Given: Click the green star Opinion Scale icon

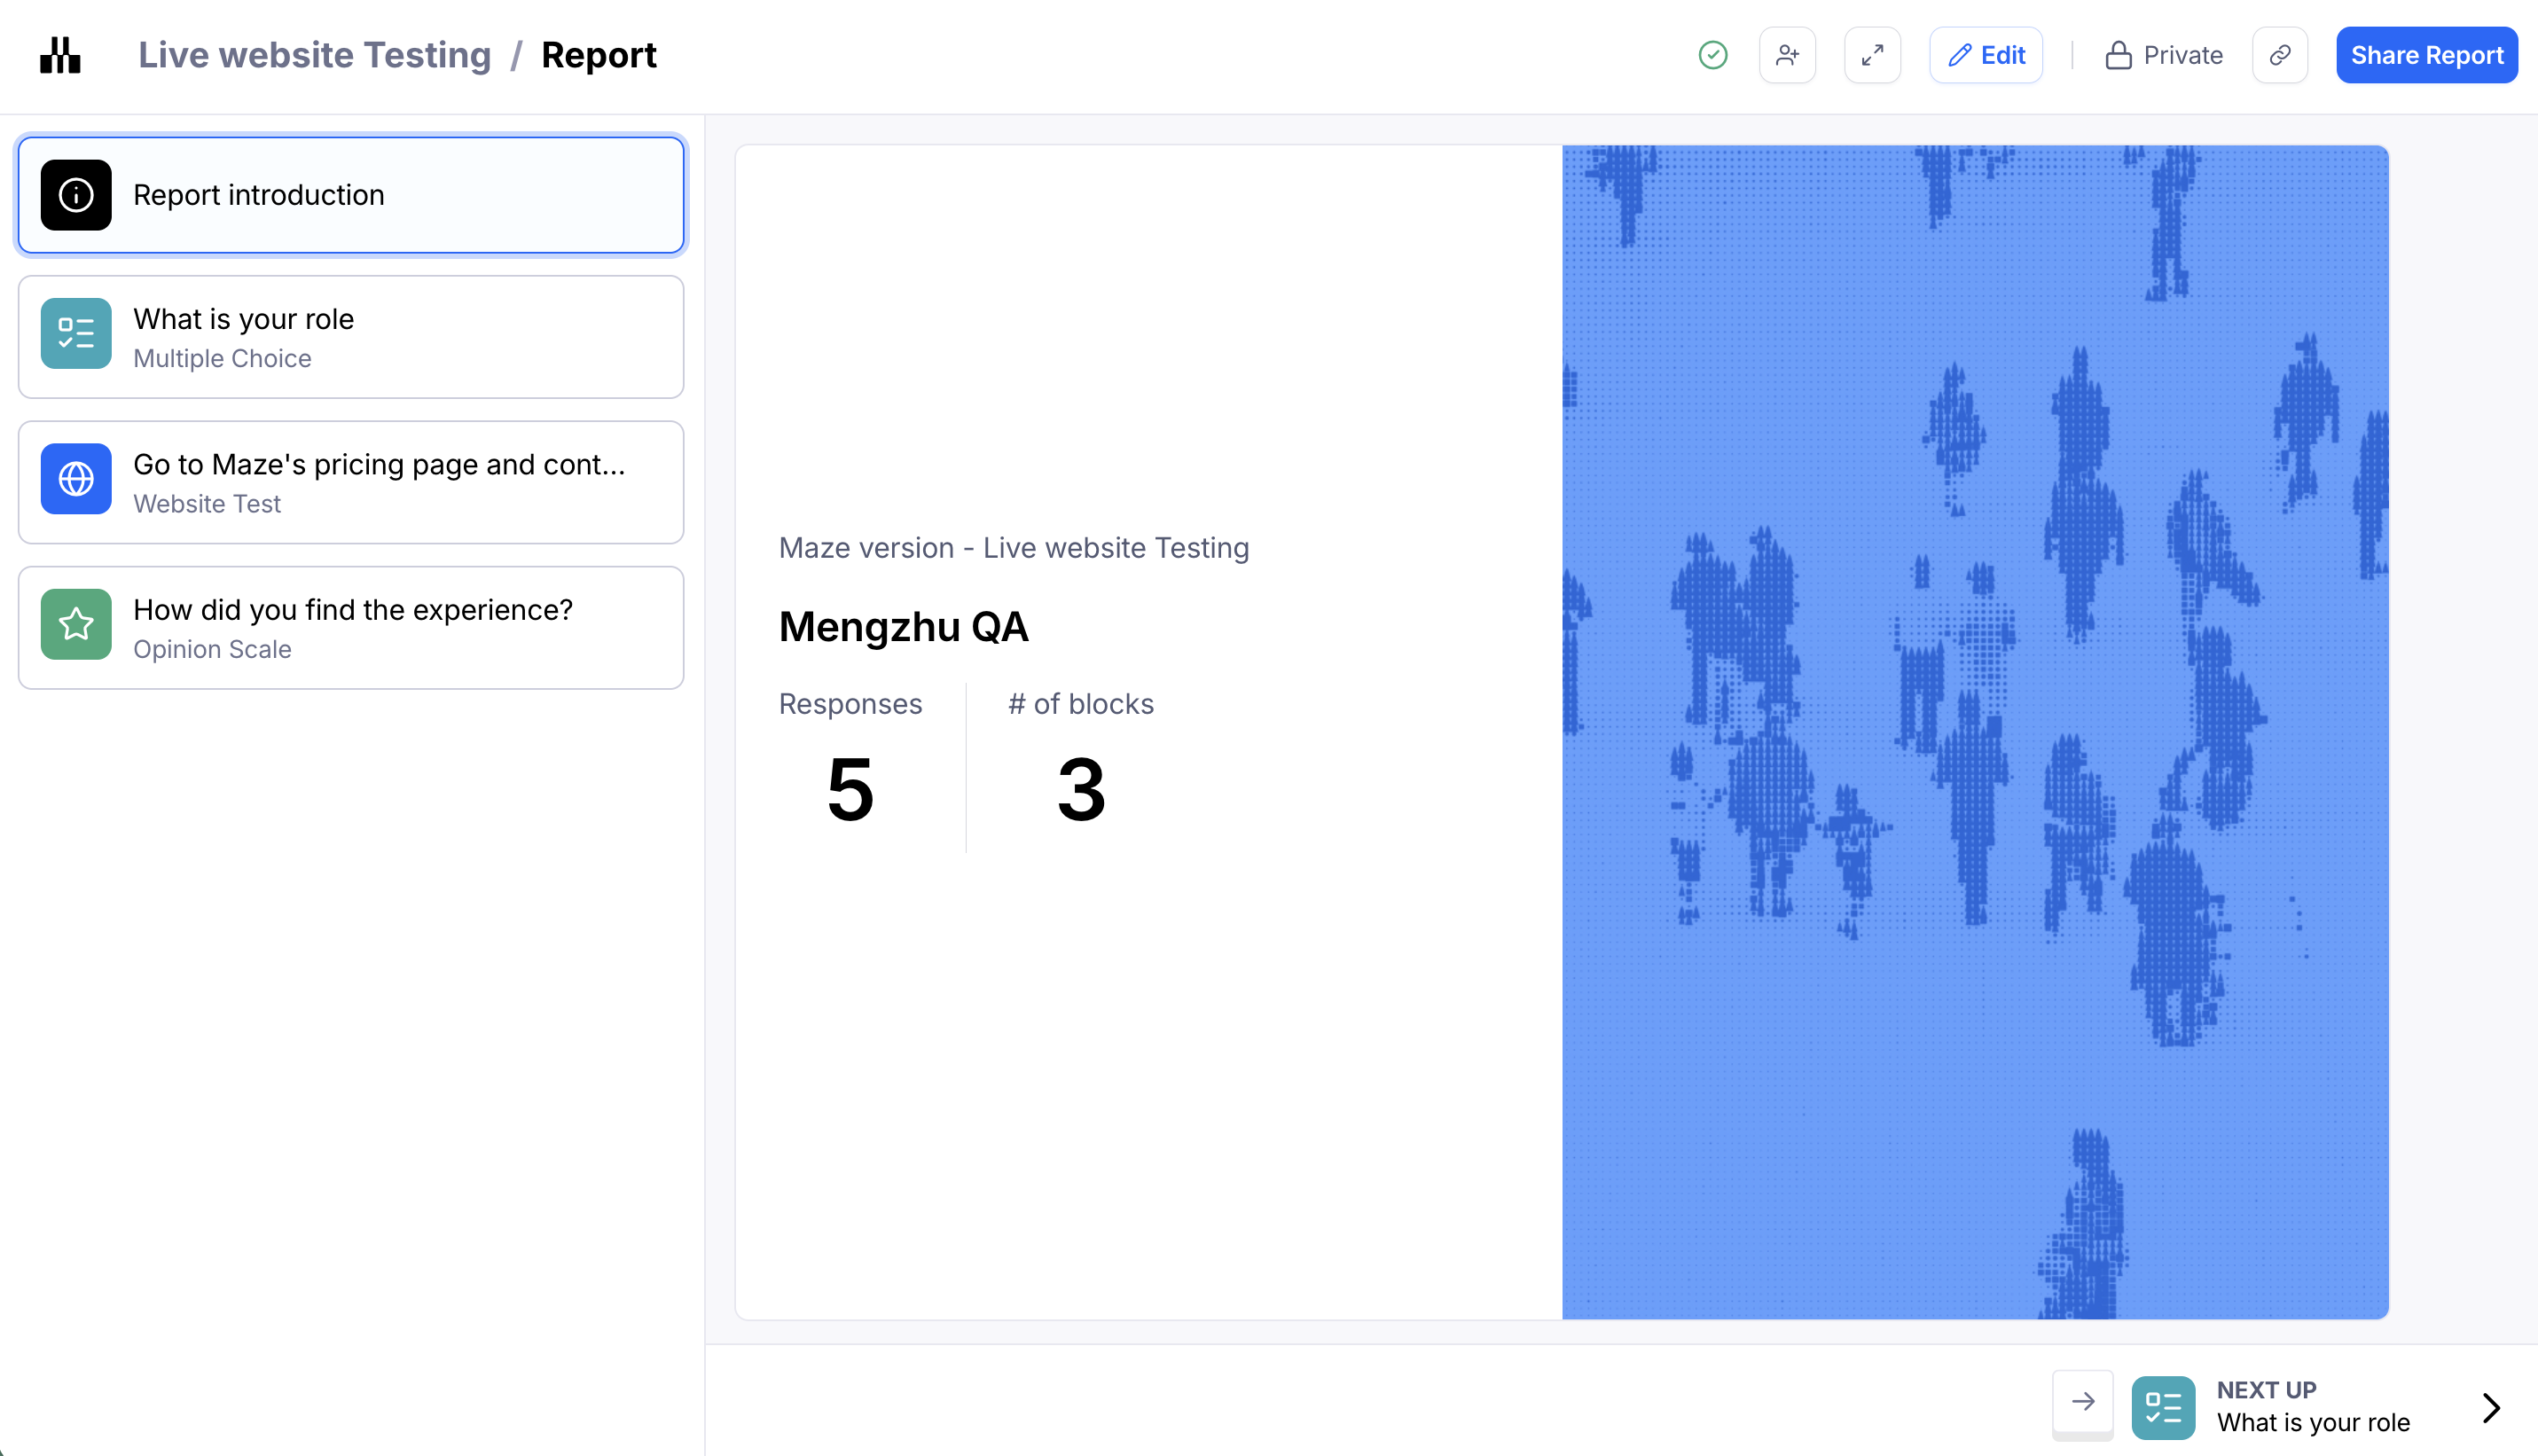Looking at the screenshot, I should coord(76,624).
